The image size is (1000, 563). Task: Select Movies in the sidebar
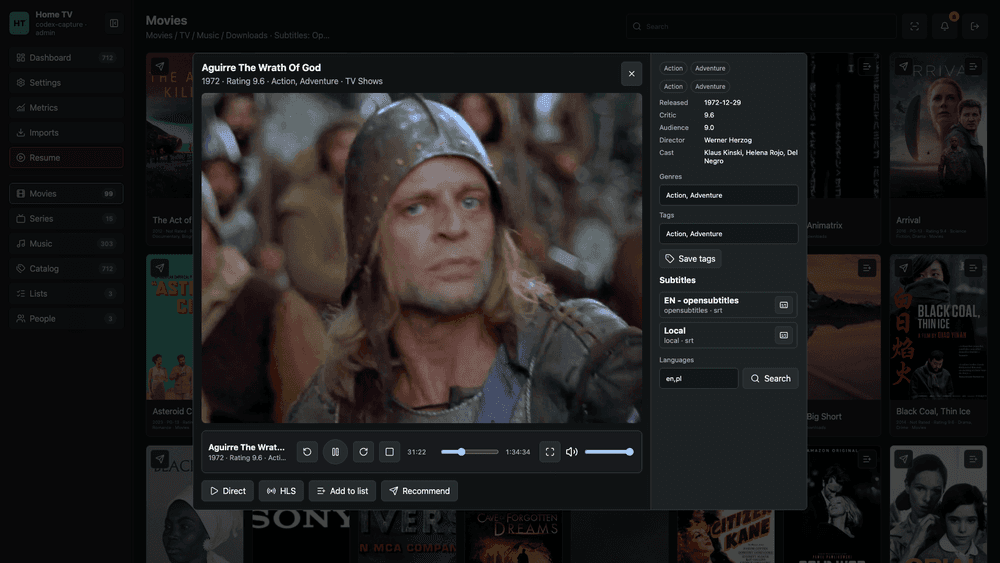tap(66, 194)
